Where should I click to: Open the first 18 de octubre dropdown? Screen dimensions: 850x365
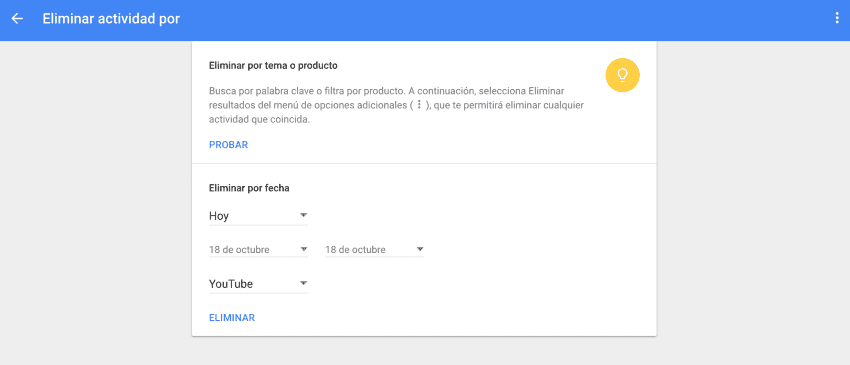pos(258,250)
